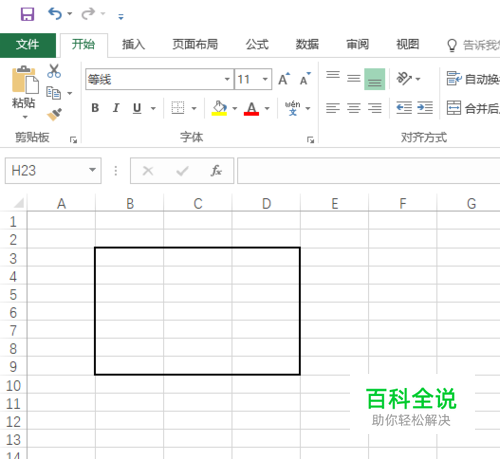
Task: Activate the Format Painter brush
Action: point(54,114)
